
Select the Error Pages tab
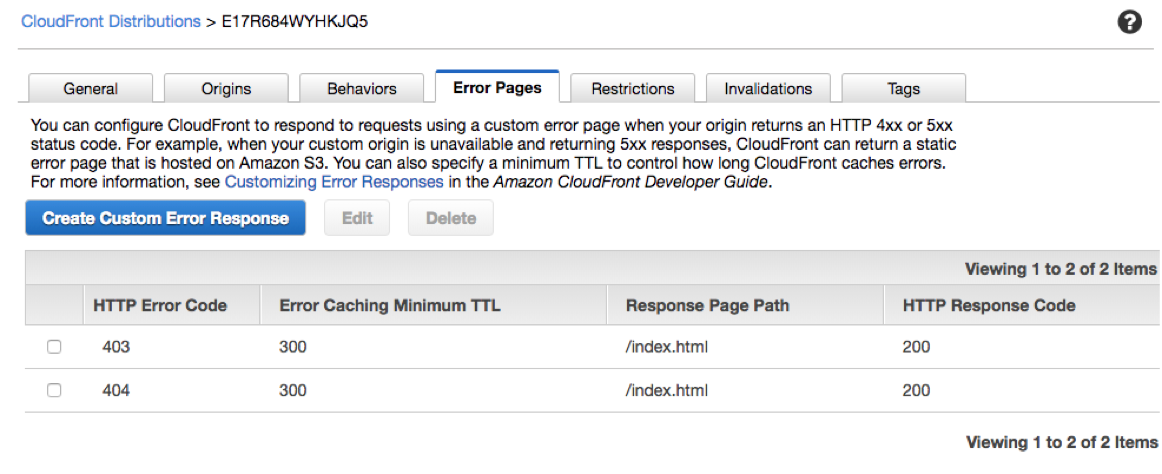[x=497, y=87]
